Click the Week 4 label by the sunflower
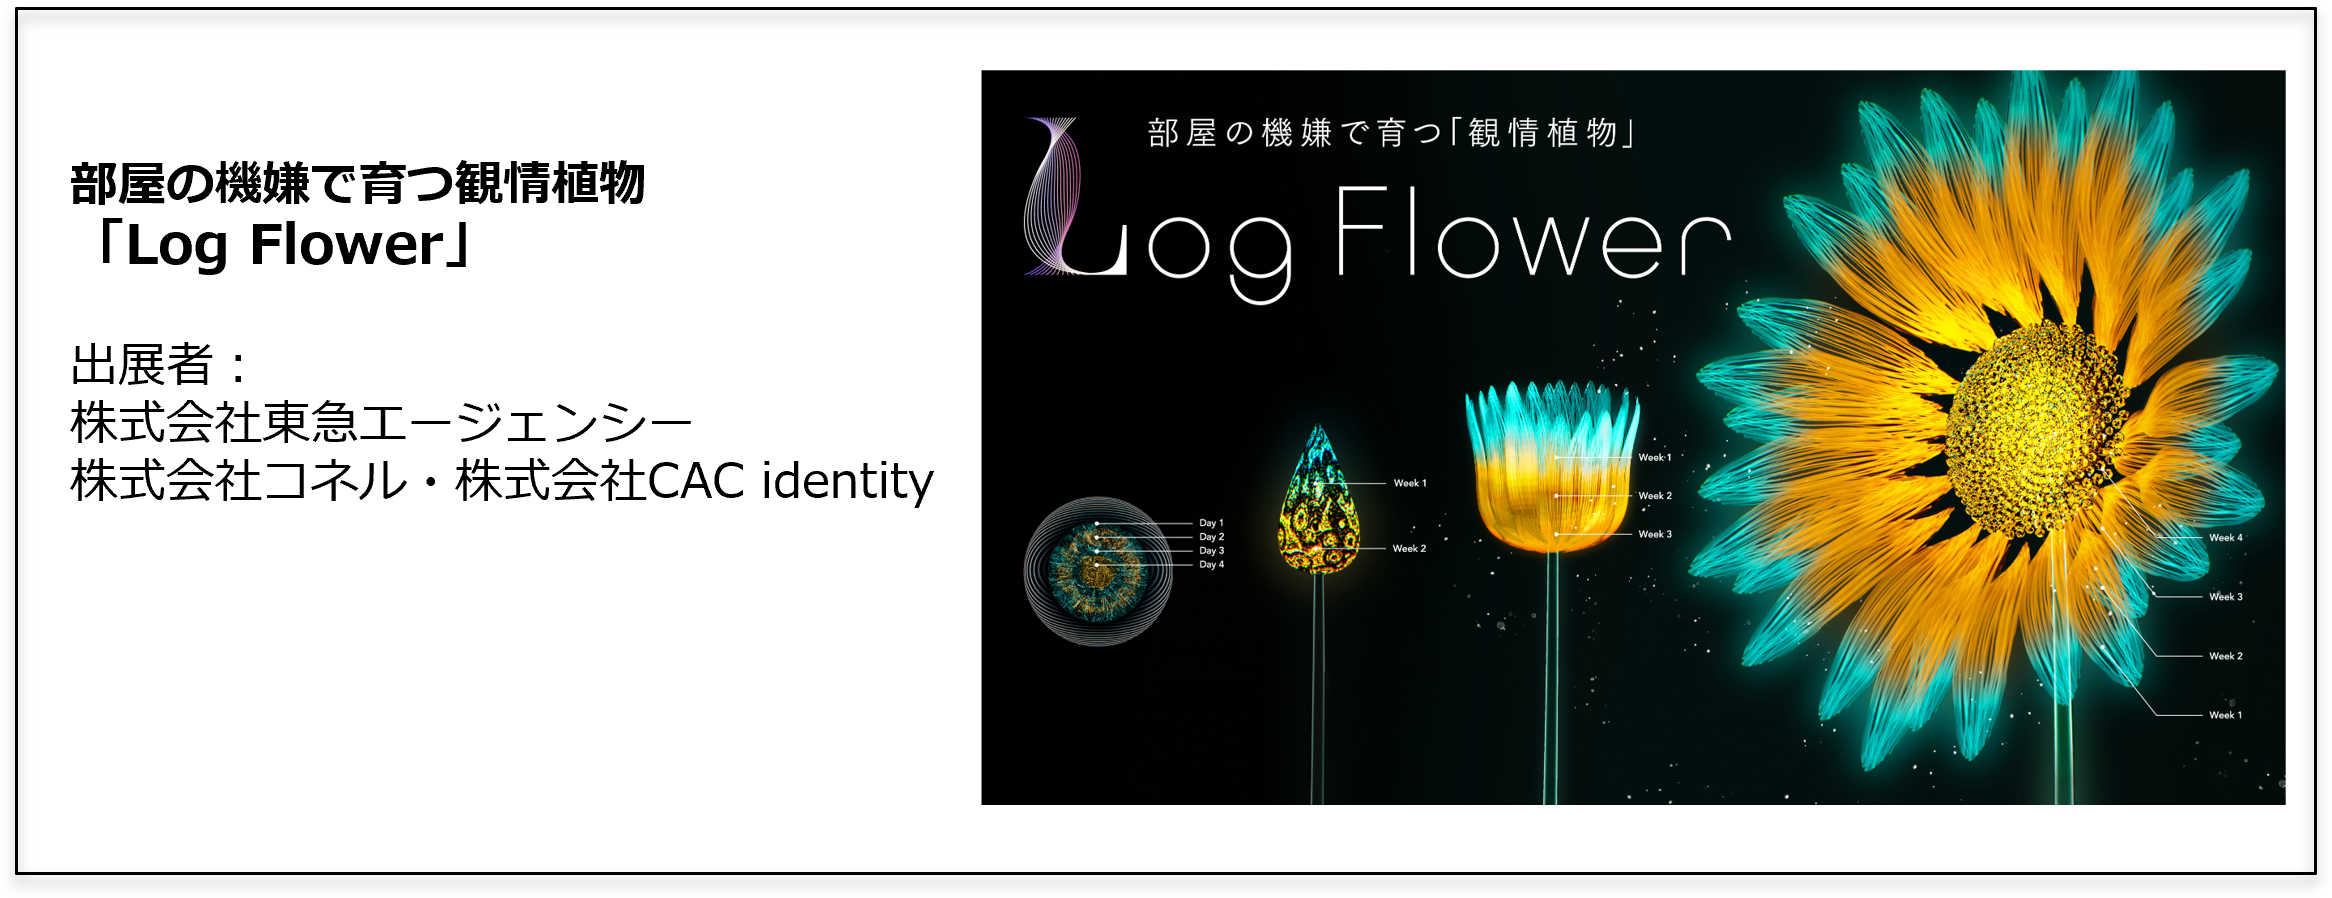The height and width of the screenshot is (898, 2332). coord(2226,538)
